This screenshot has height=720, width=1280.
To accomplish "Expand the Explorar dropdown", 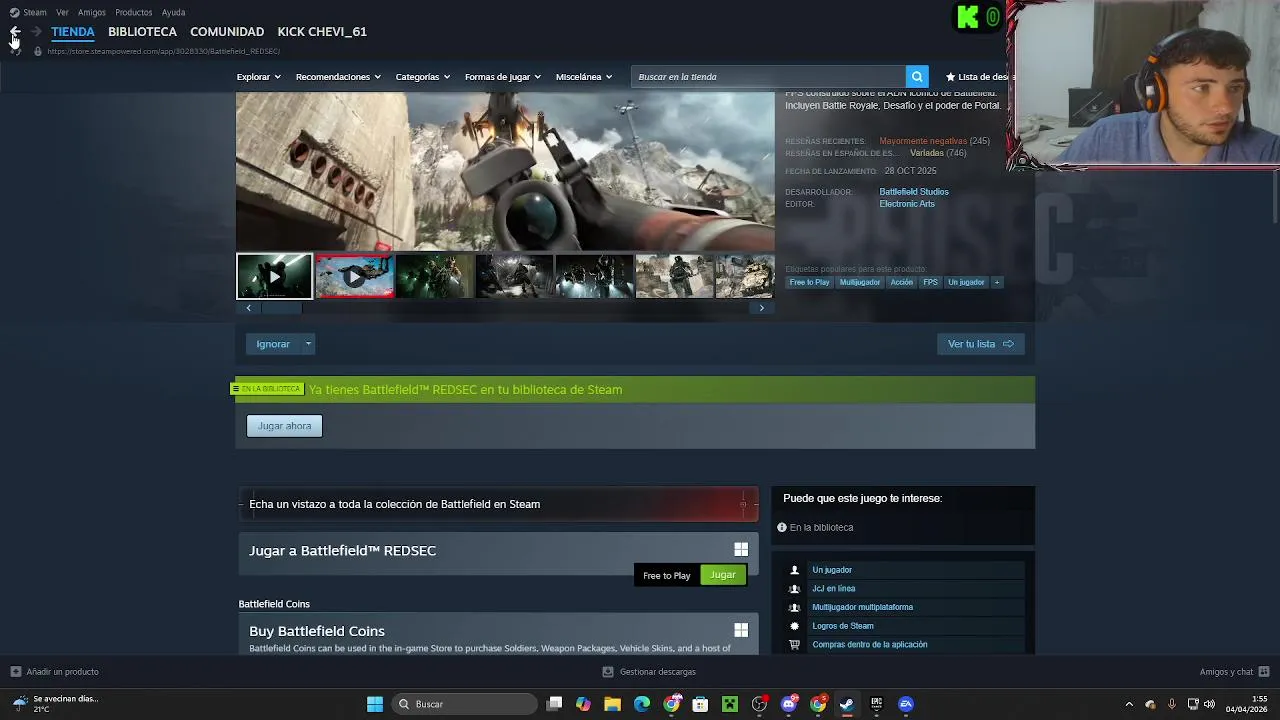I will click(258, 77).
